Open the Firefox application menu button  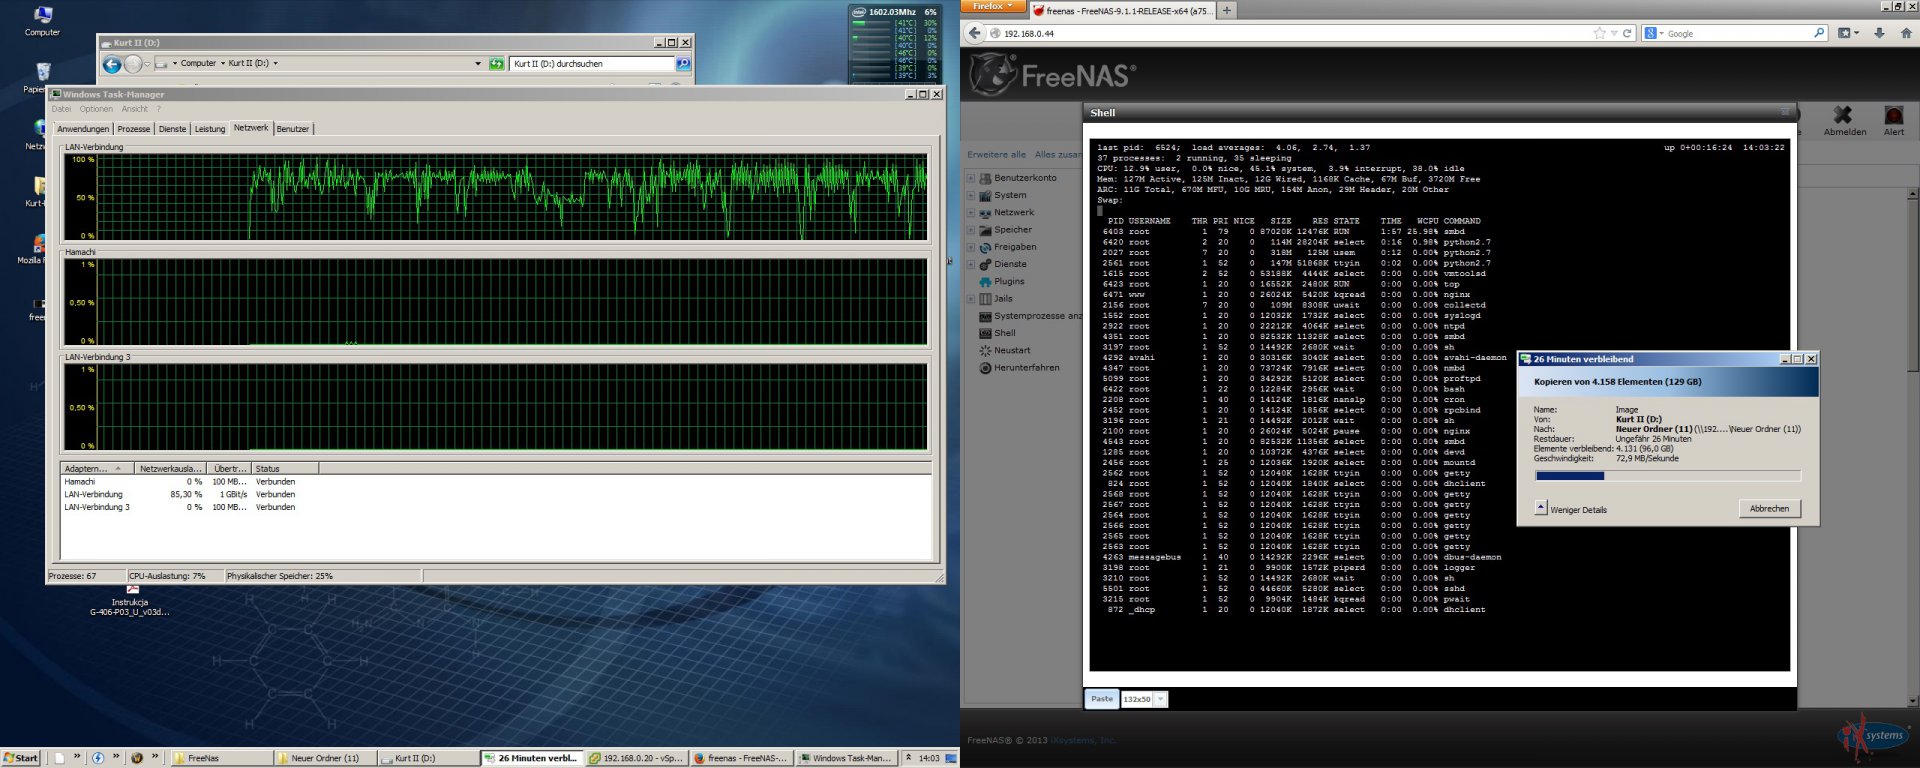(994, 6)
